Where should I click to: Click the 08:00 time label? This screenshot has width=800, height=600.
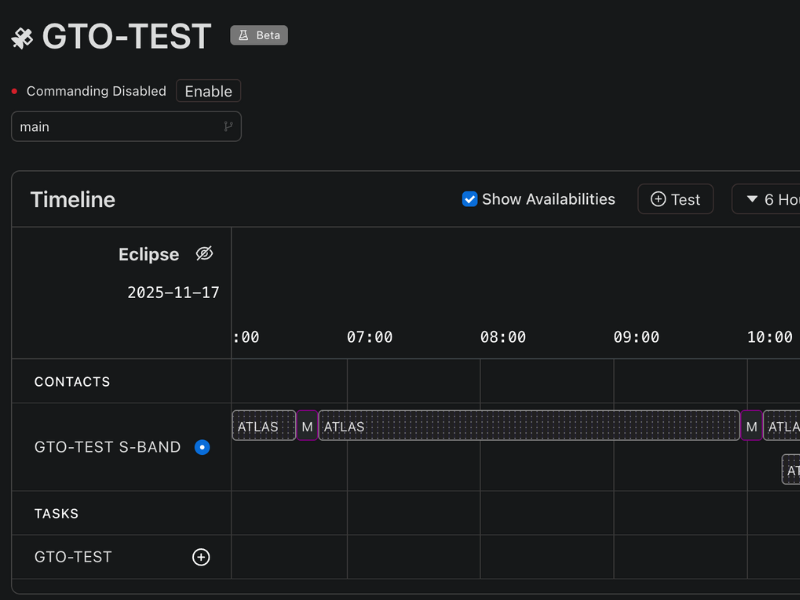503,337
